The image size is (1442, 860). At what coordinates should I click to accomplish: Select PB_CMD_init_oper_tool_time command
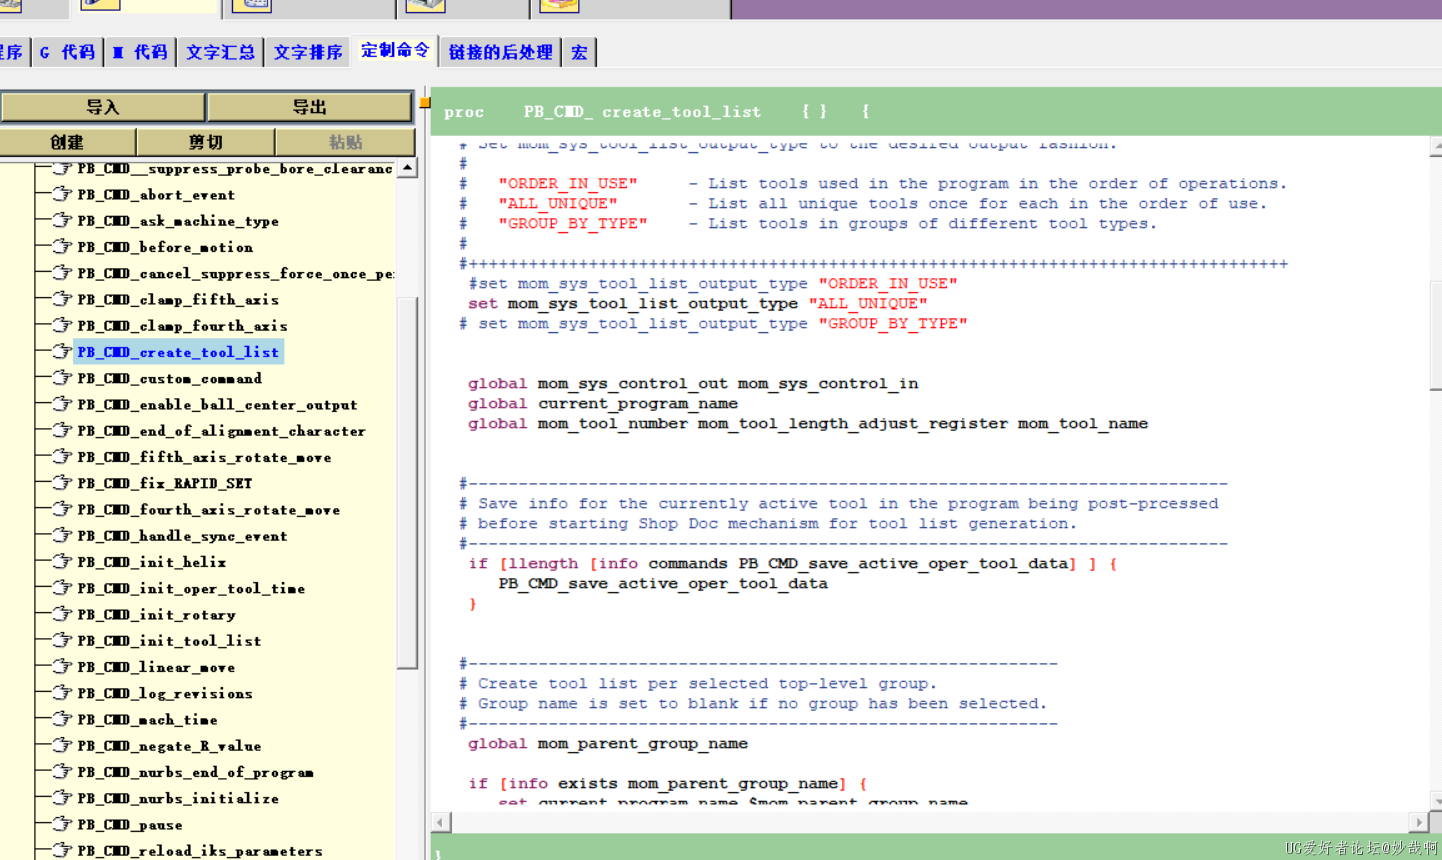191,588
